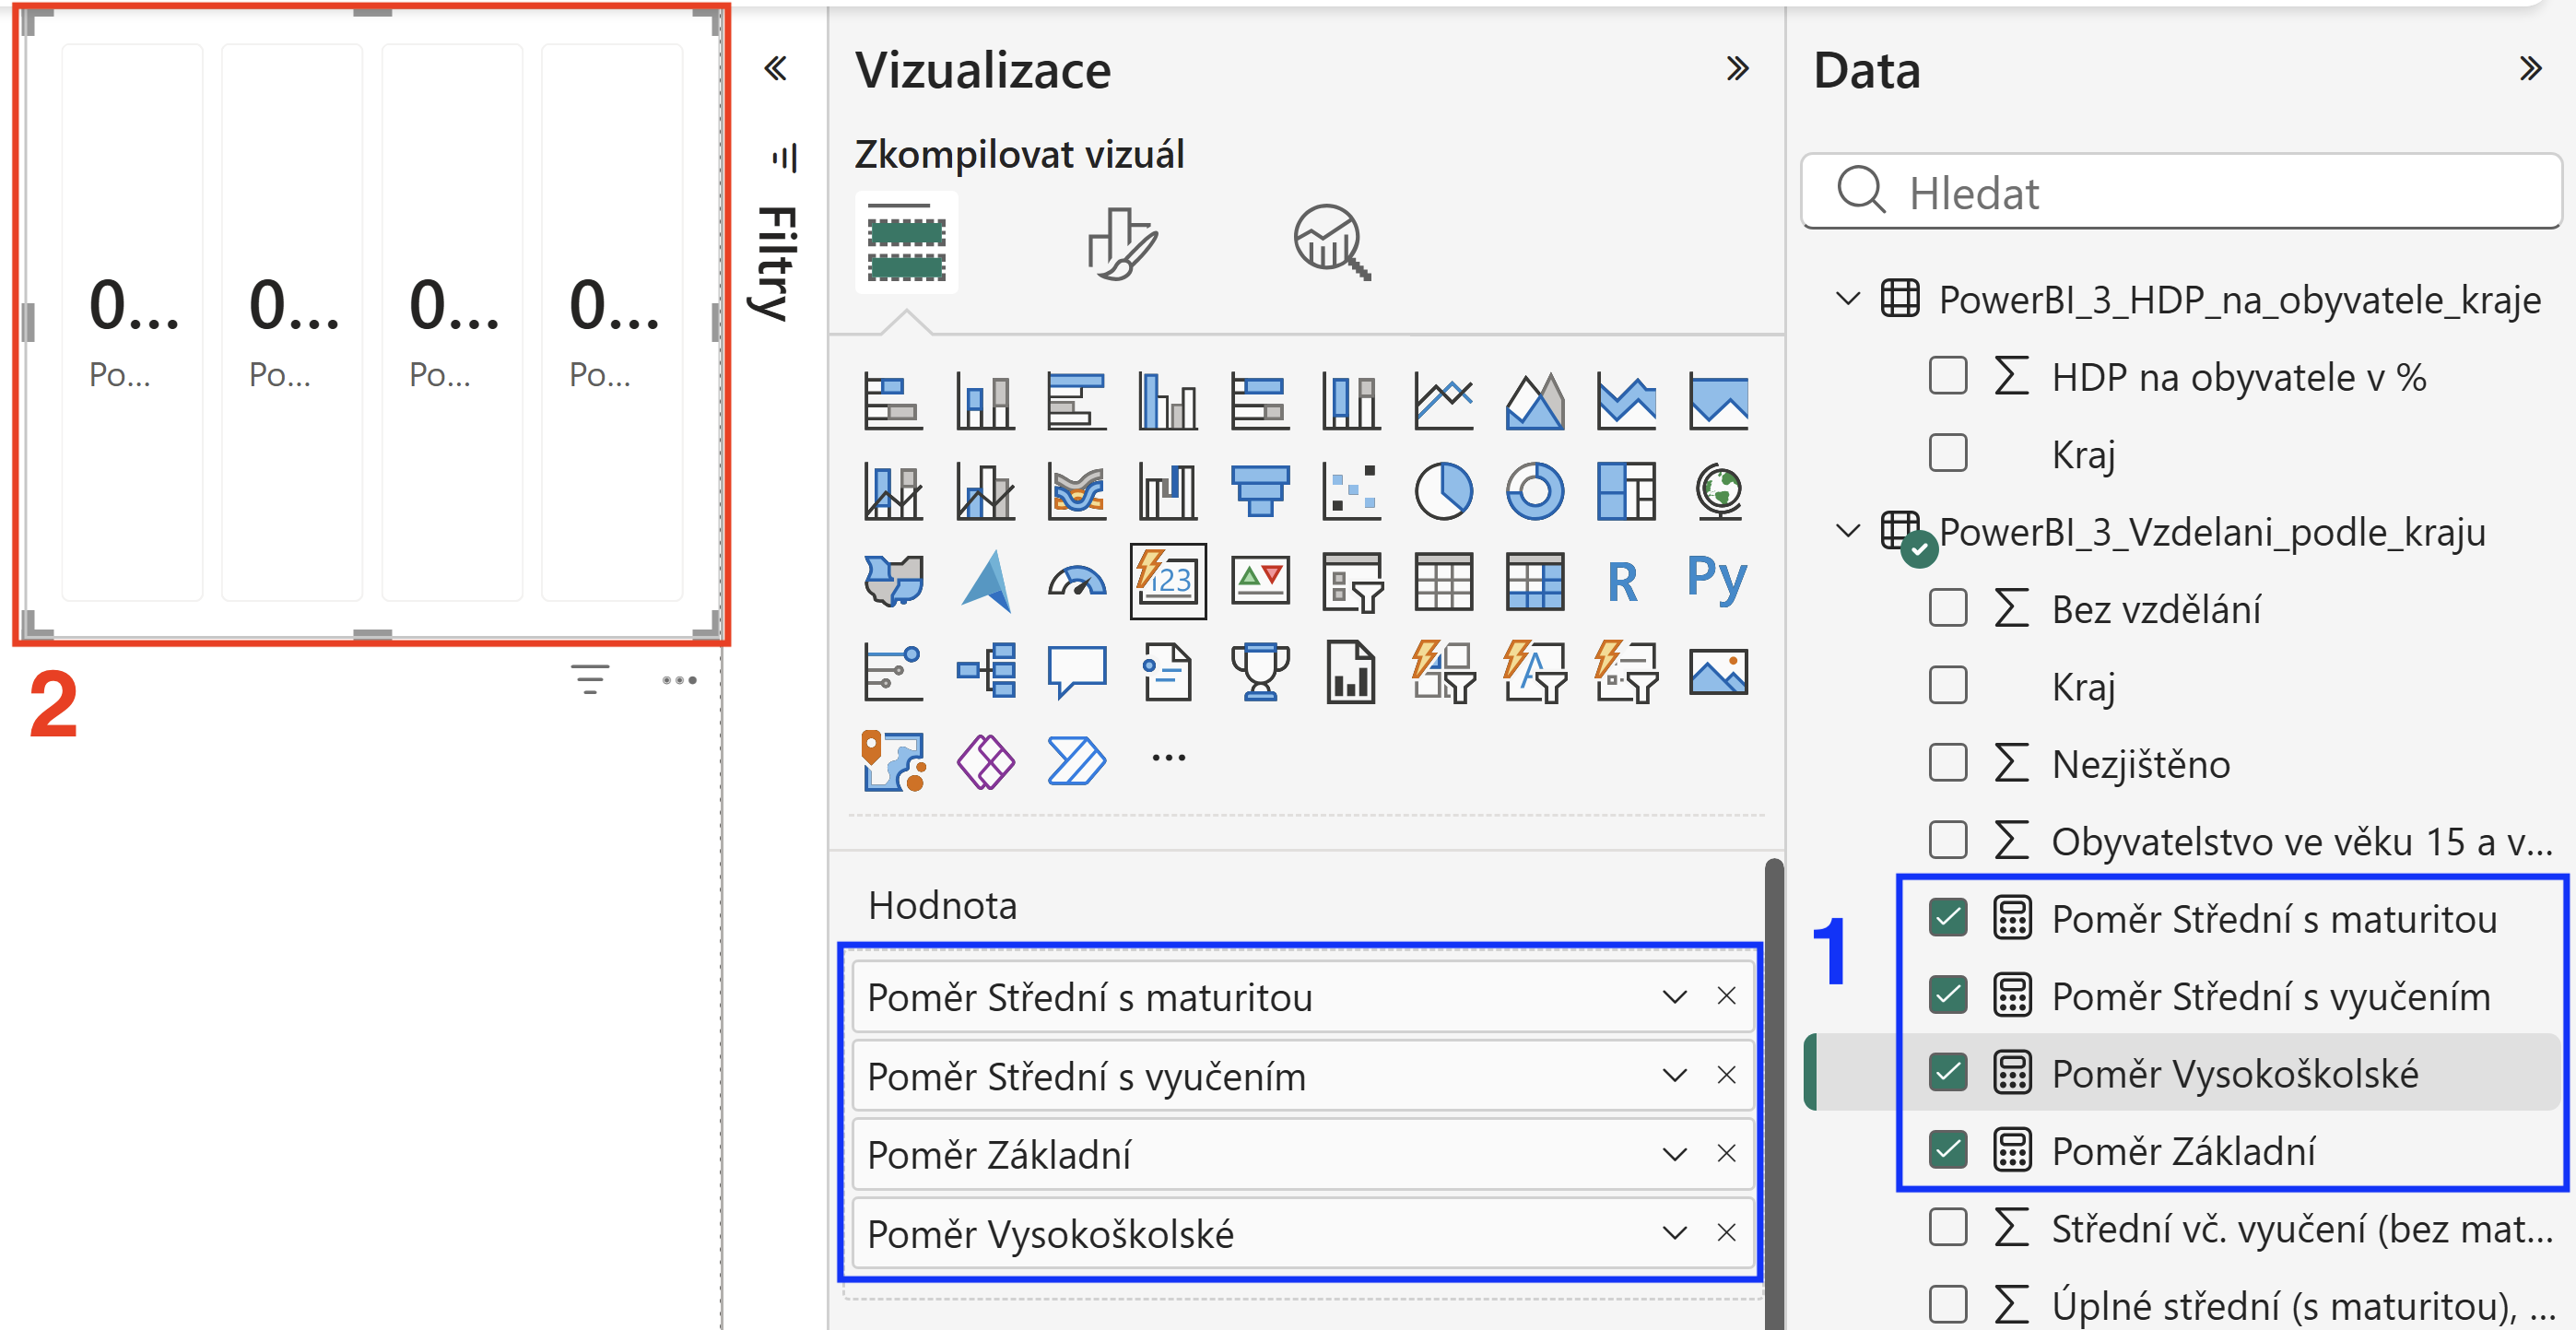
Task: Select the scatter chart visual
Action: pyautogui.click(x=1351, y=491)
